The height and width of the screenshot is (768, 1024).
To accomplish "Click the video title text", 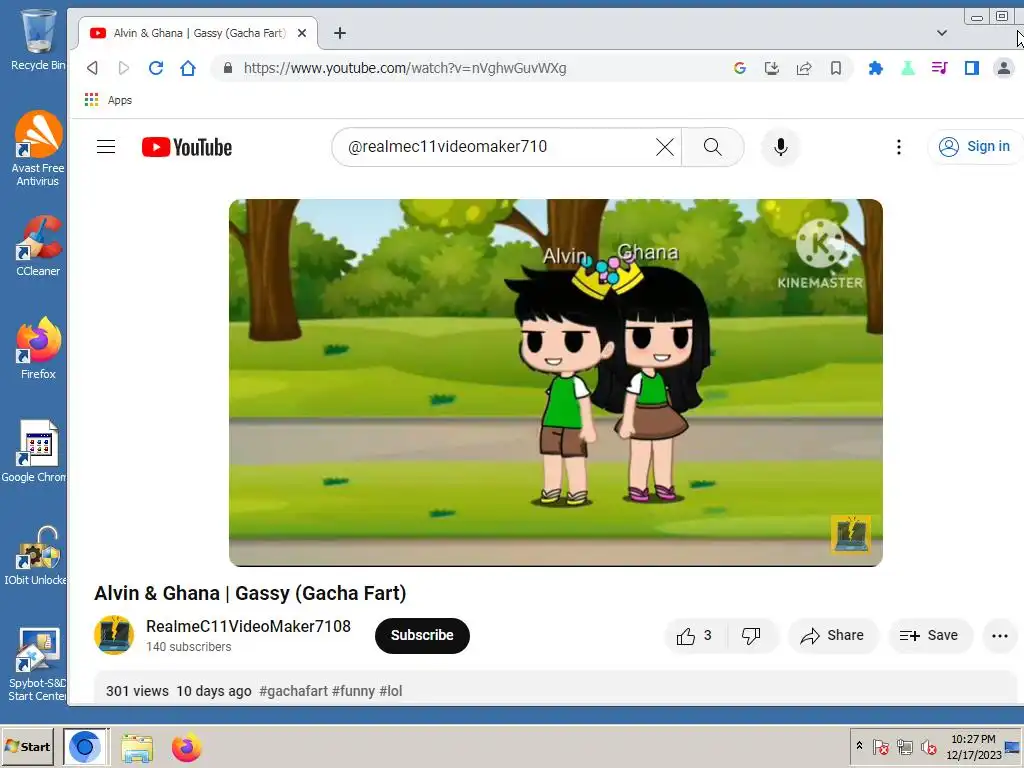I will 250,593.
